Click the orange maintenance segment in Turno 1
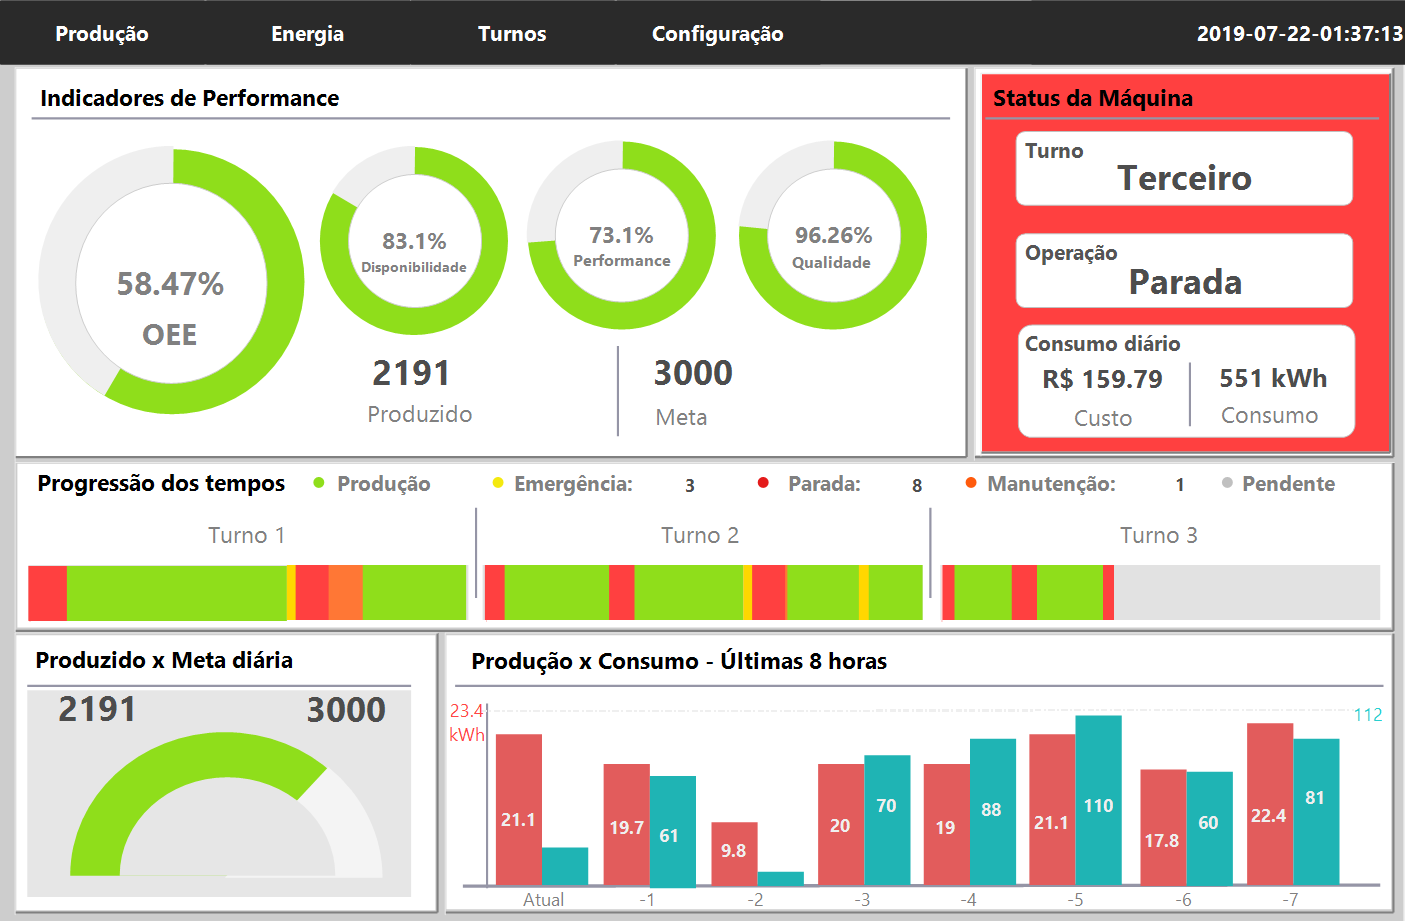1405x921 pixels. [x=345, y=592]
